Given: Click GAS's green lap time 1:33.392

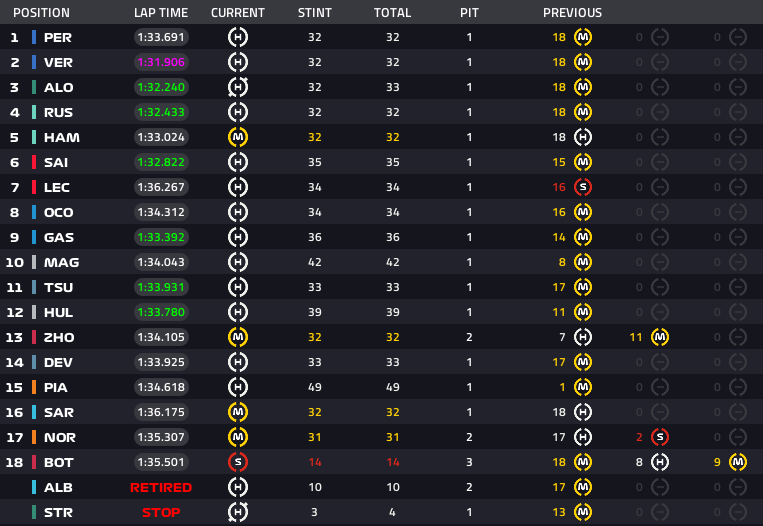Looking at the screenshot, I should [x=161, y=237].
